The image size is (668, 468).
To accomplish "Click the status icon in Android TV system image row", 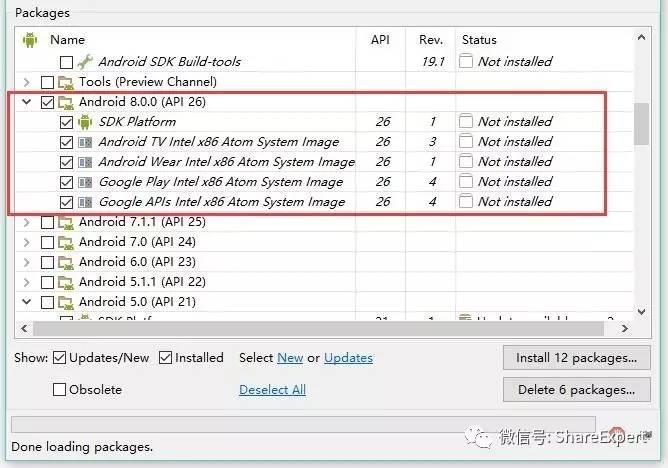I will click(466, 141).
